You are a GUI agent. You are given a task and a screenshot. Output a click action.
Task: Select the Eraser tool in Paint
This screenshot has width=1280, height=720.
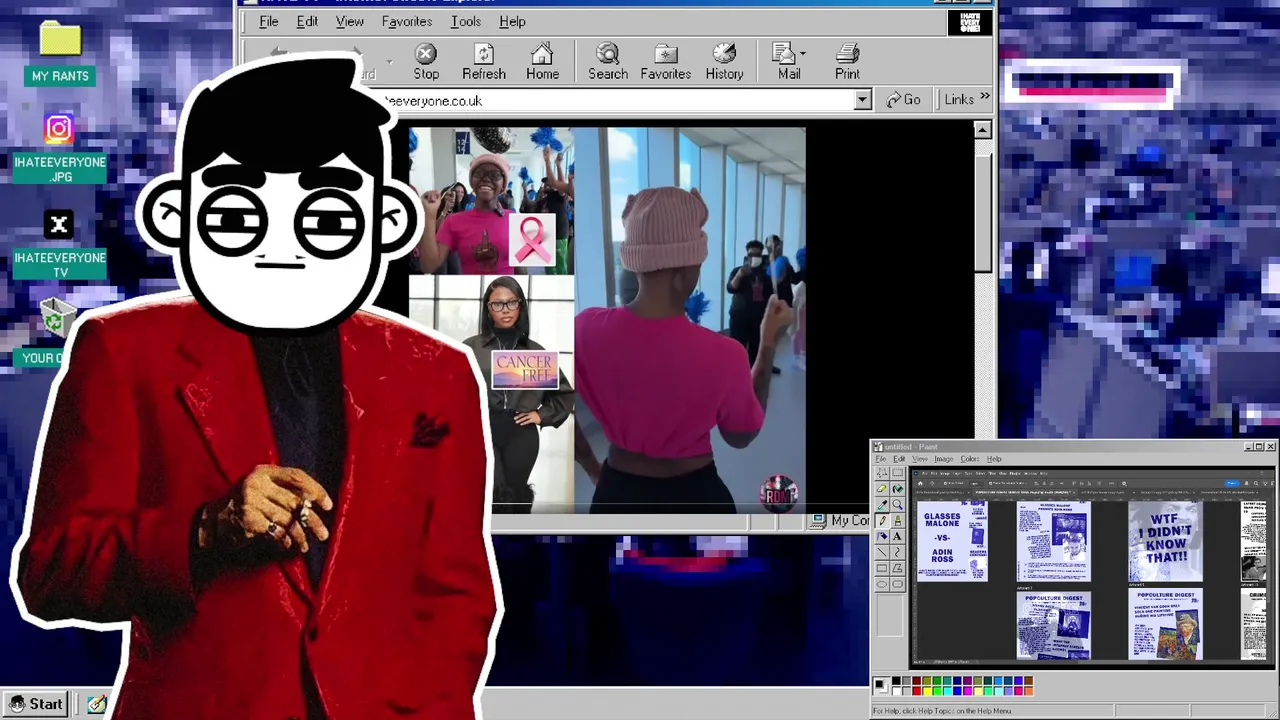coord(882,489)
